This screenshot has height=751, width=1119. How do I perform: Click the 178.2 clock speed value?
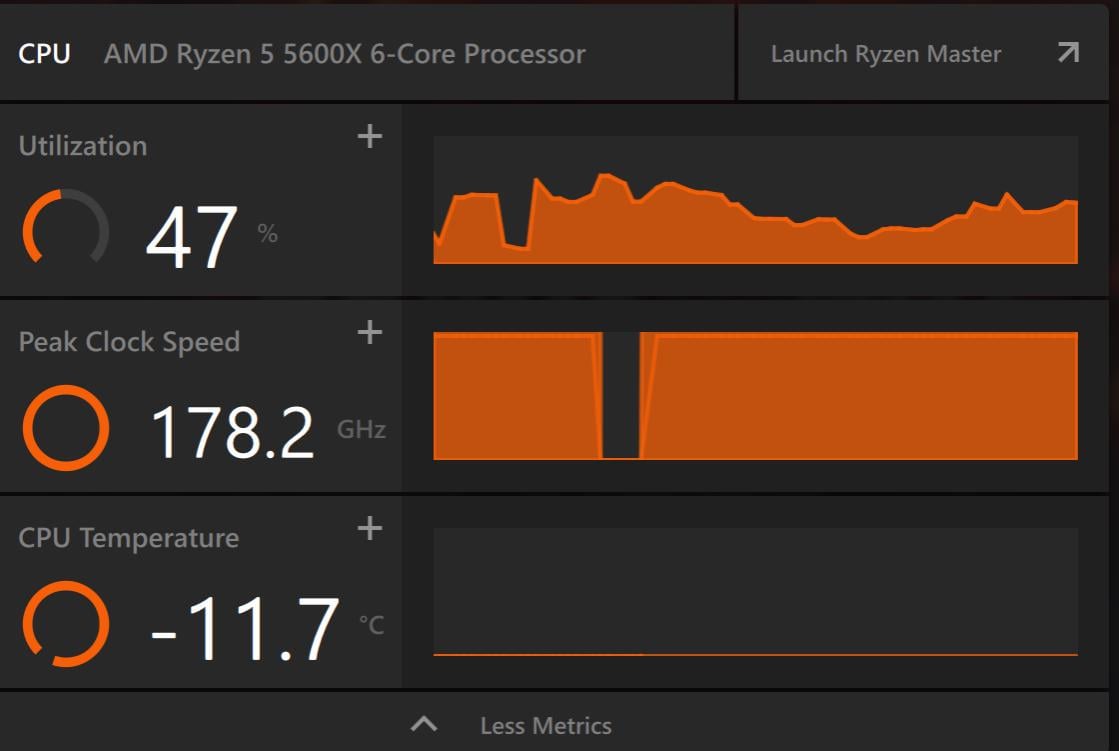point(233,432)
